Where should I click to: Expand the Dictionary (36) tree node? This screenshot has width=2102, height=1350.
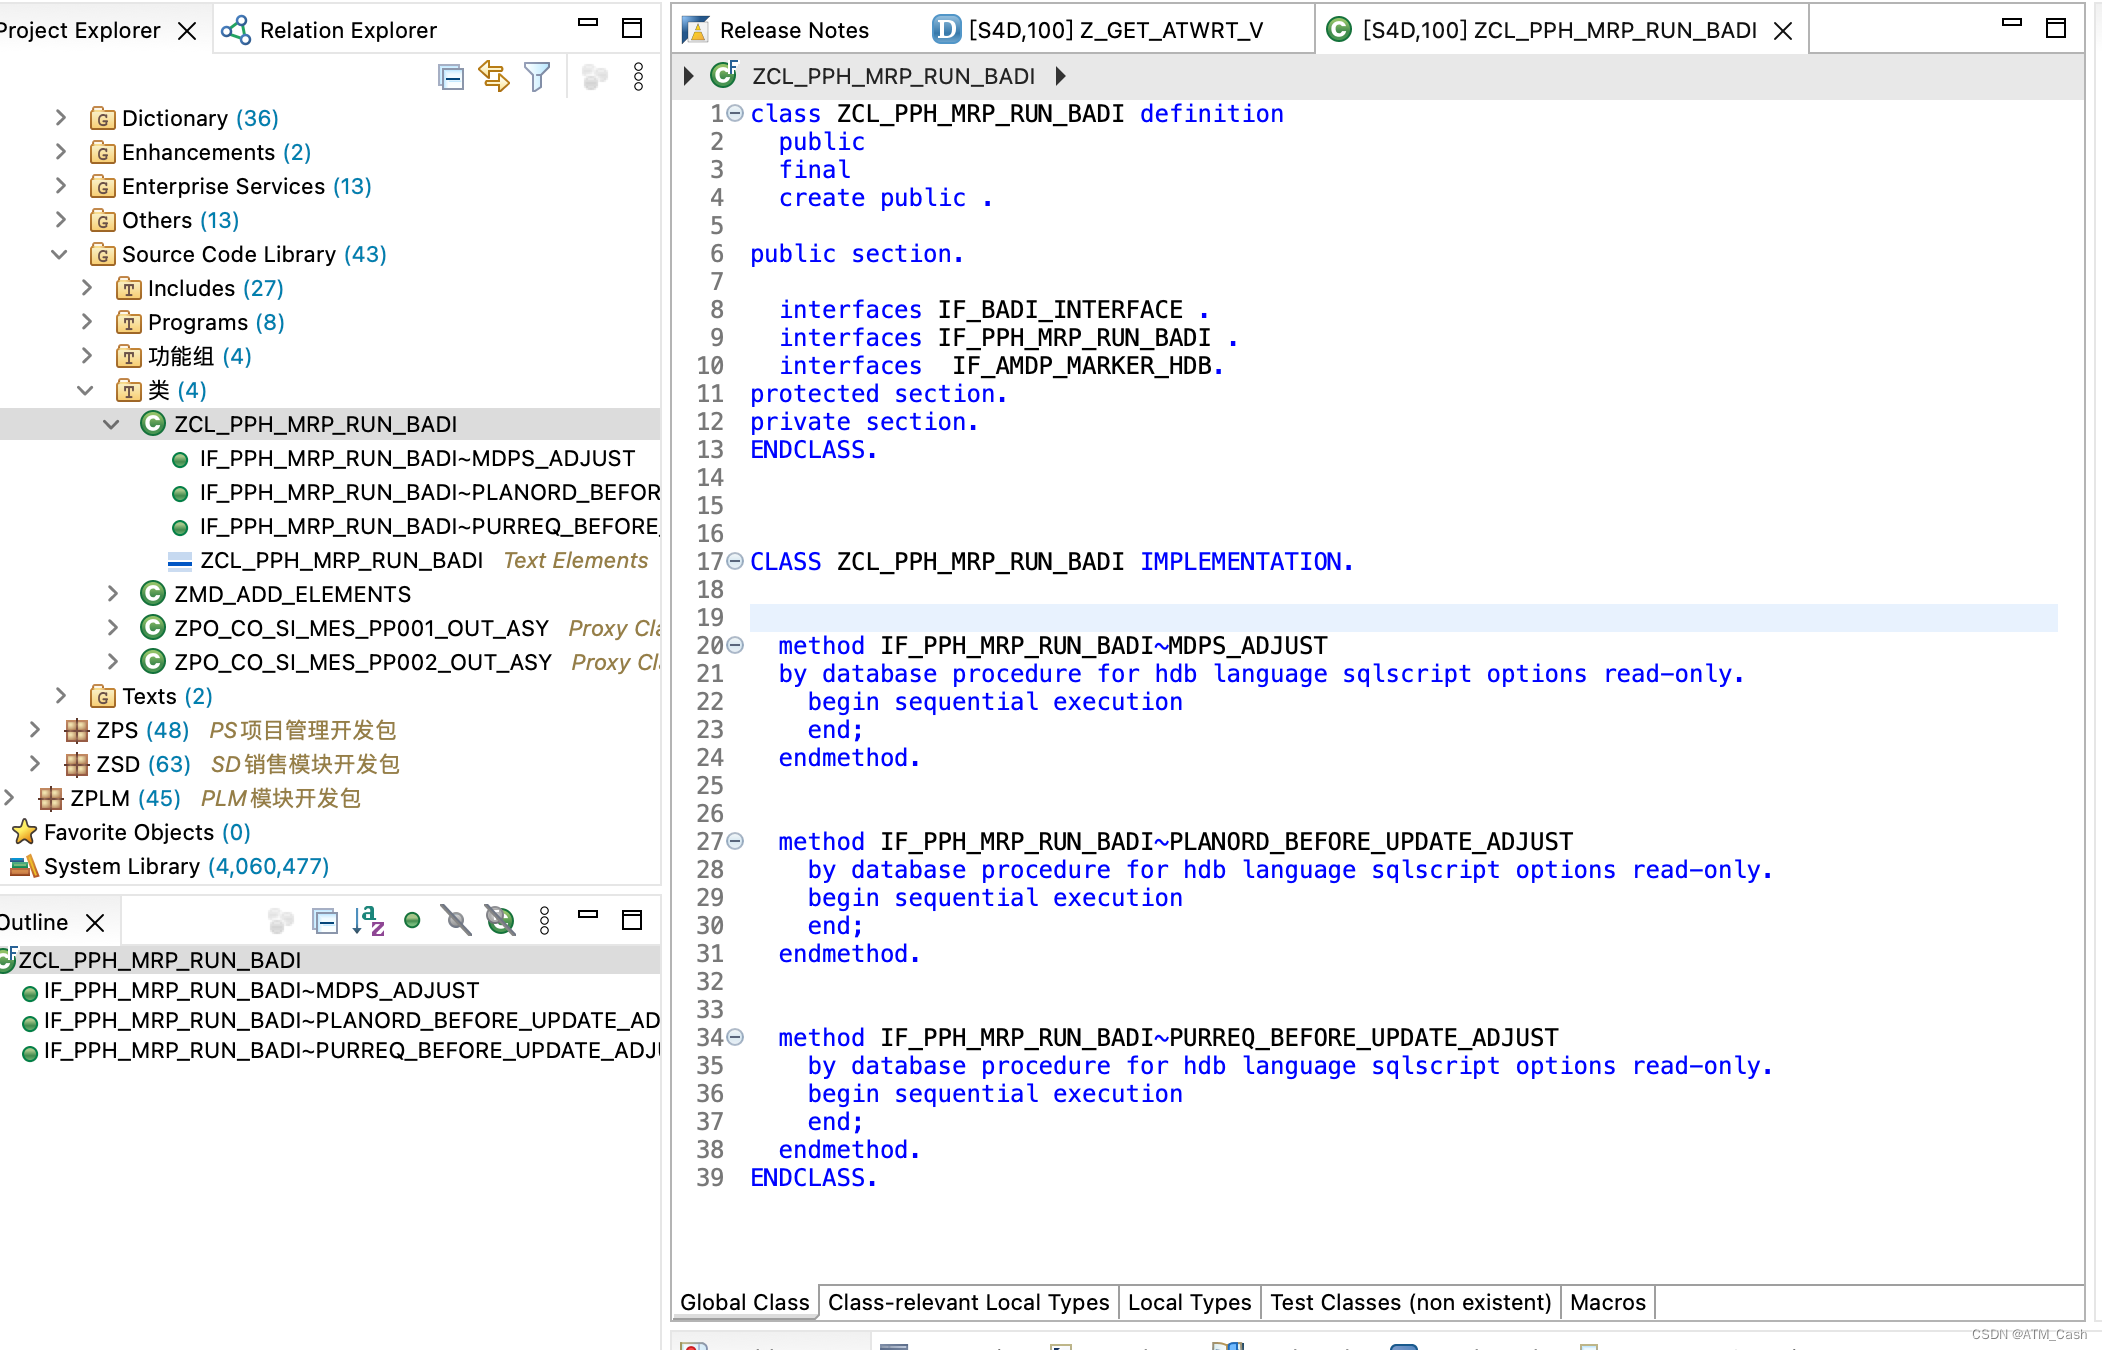click(60, 117)
